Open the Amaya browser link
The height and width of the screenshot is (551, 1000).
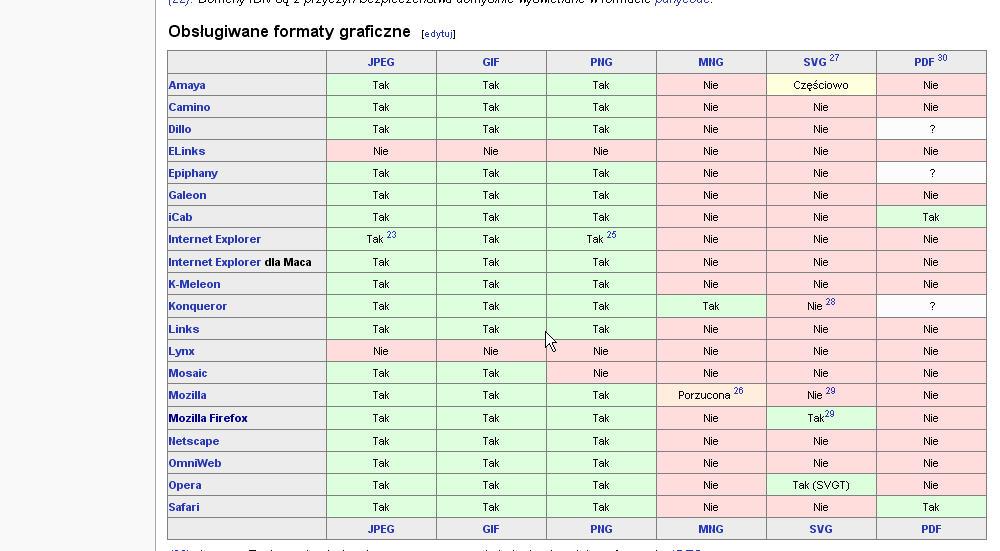pos(187,85)
